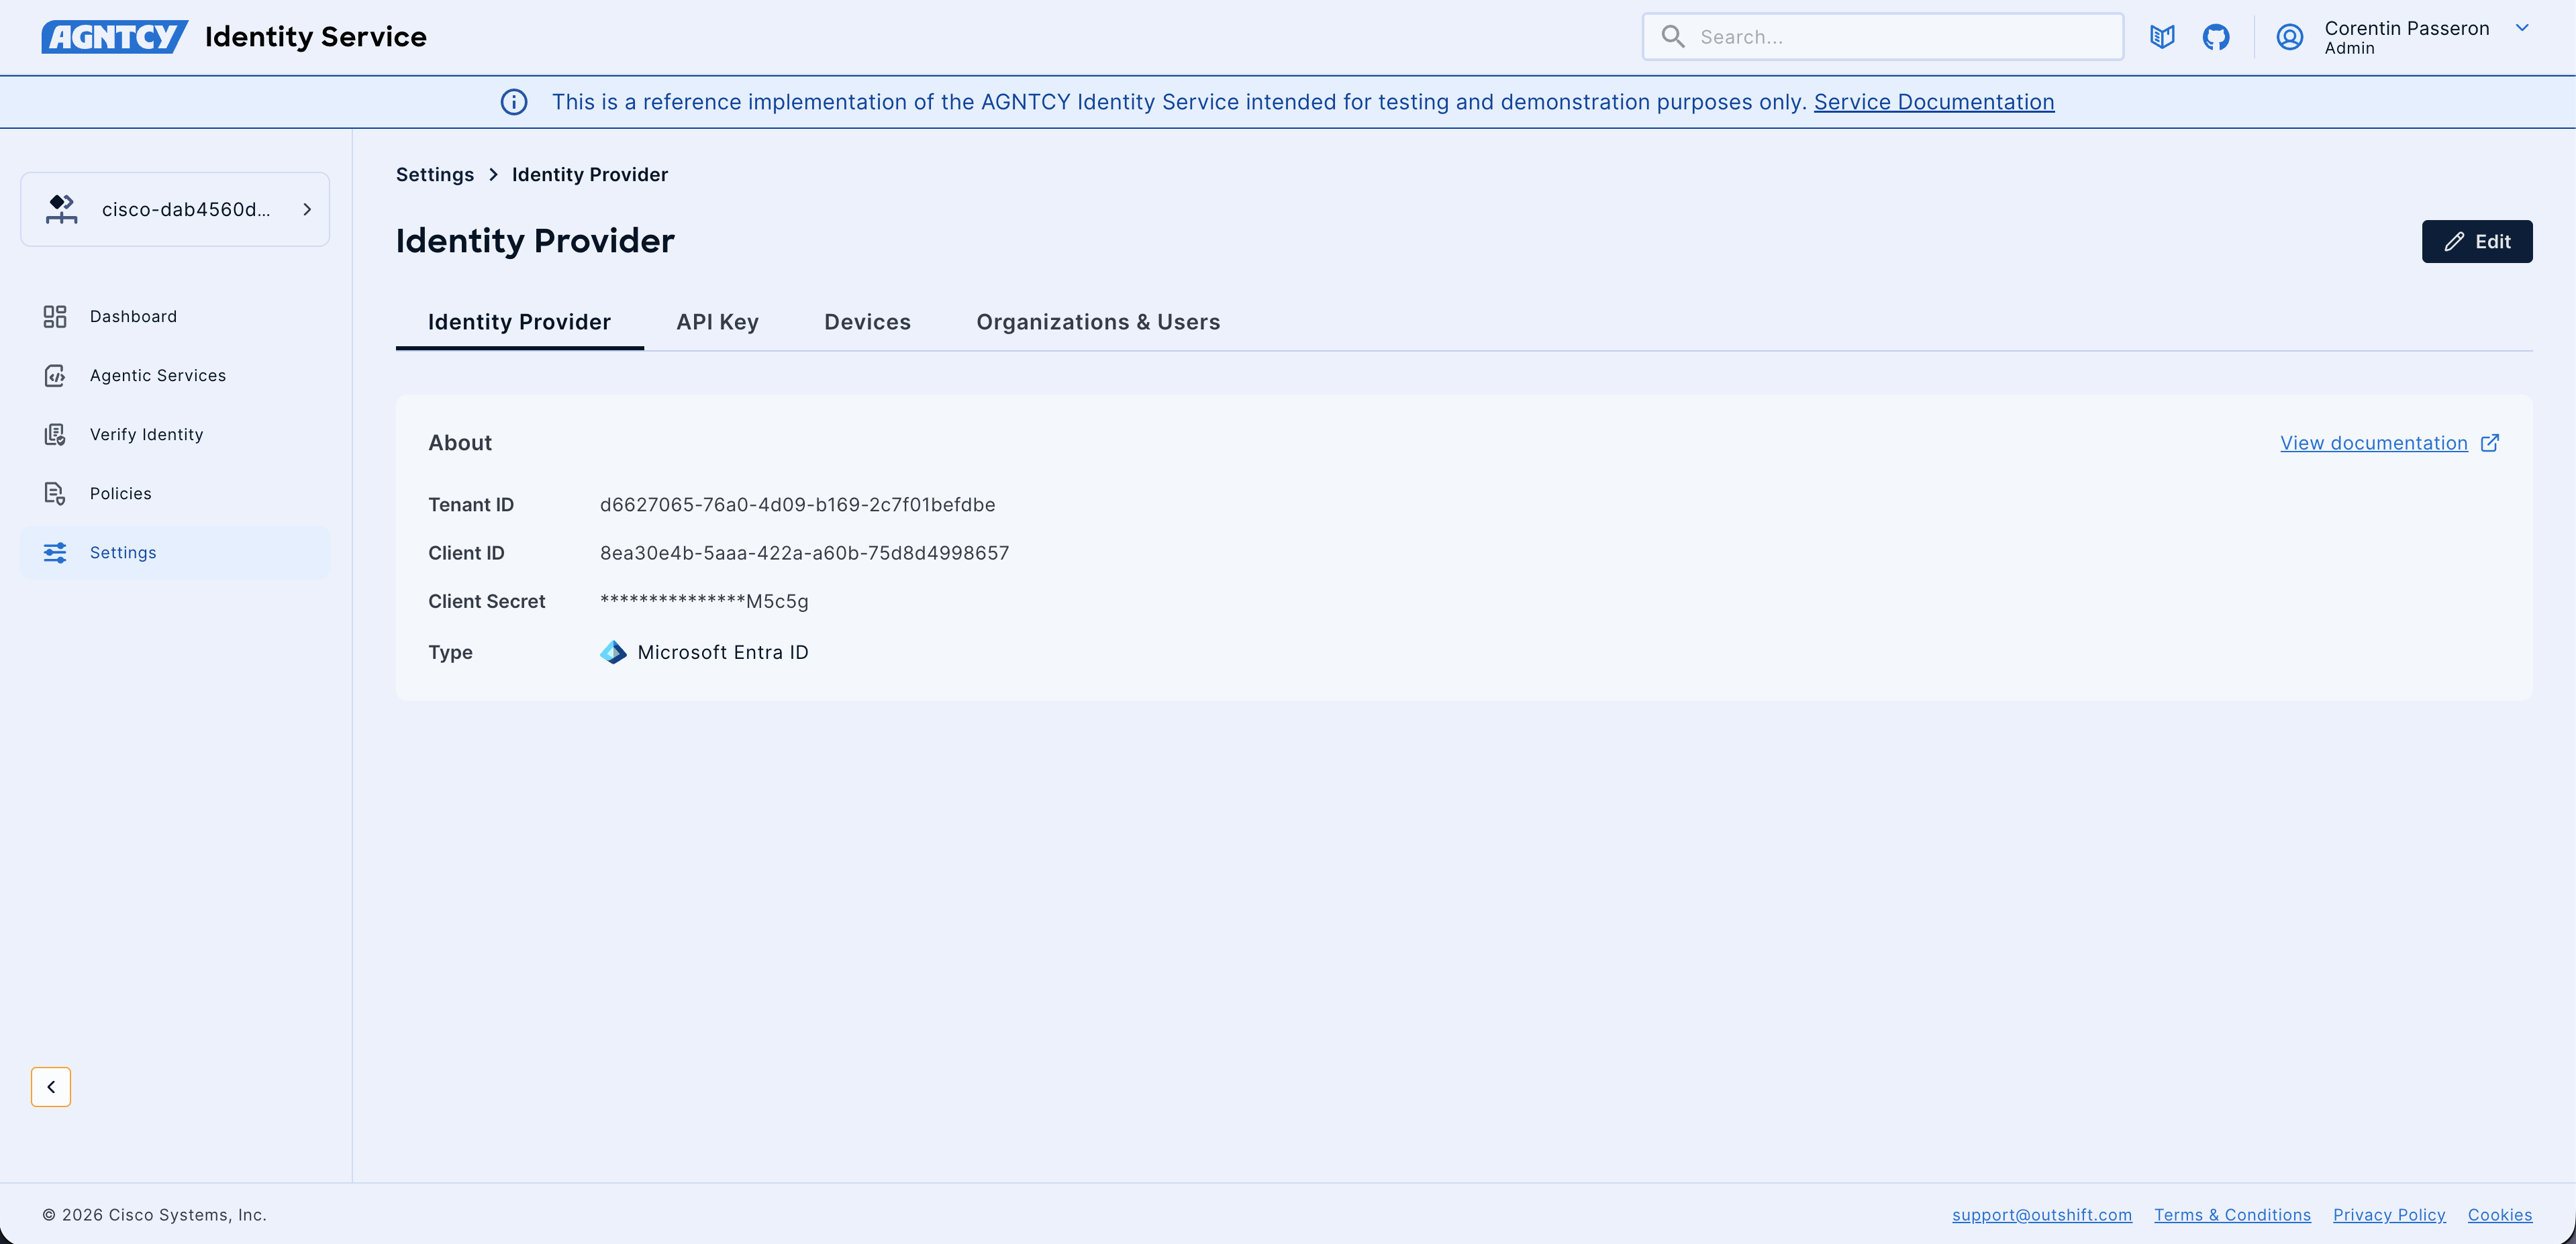The height and width of the screenshot is (1244, 2576).
Task: Click the Settings sliders icon
Action: pos(55,553)
